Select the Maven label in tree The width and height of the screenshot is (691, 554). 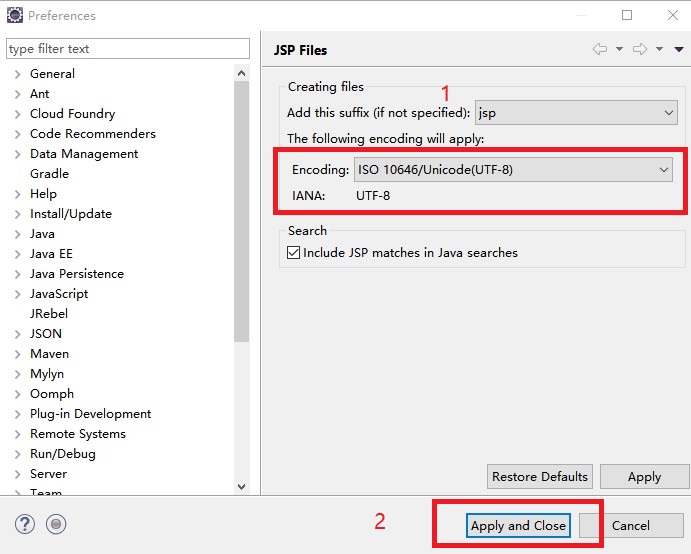point(49,354)
